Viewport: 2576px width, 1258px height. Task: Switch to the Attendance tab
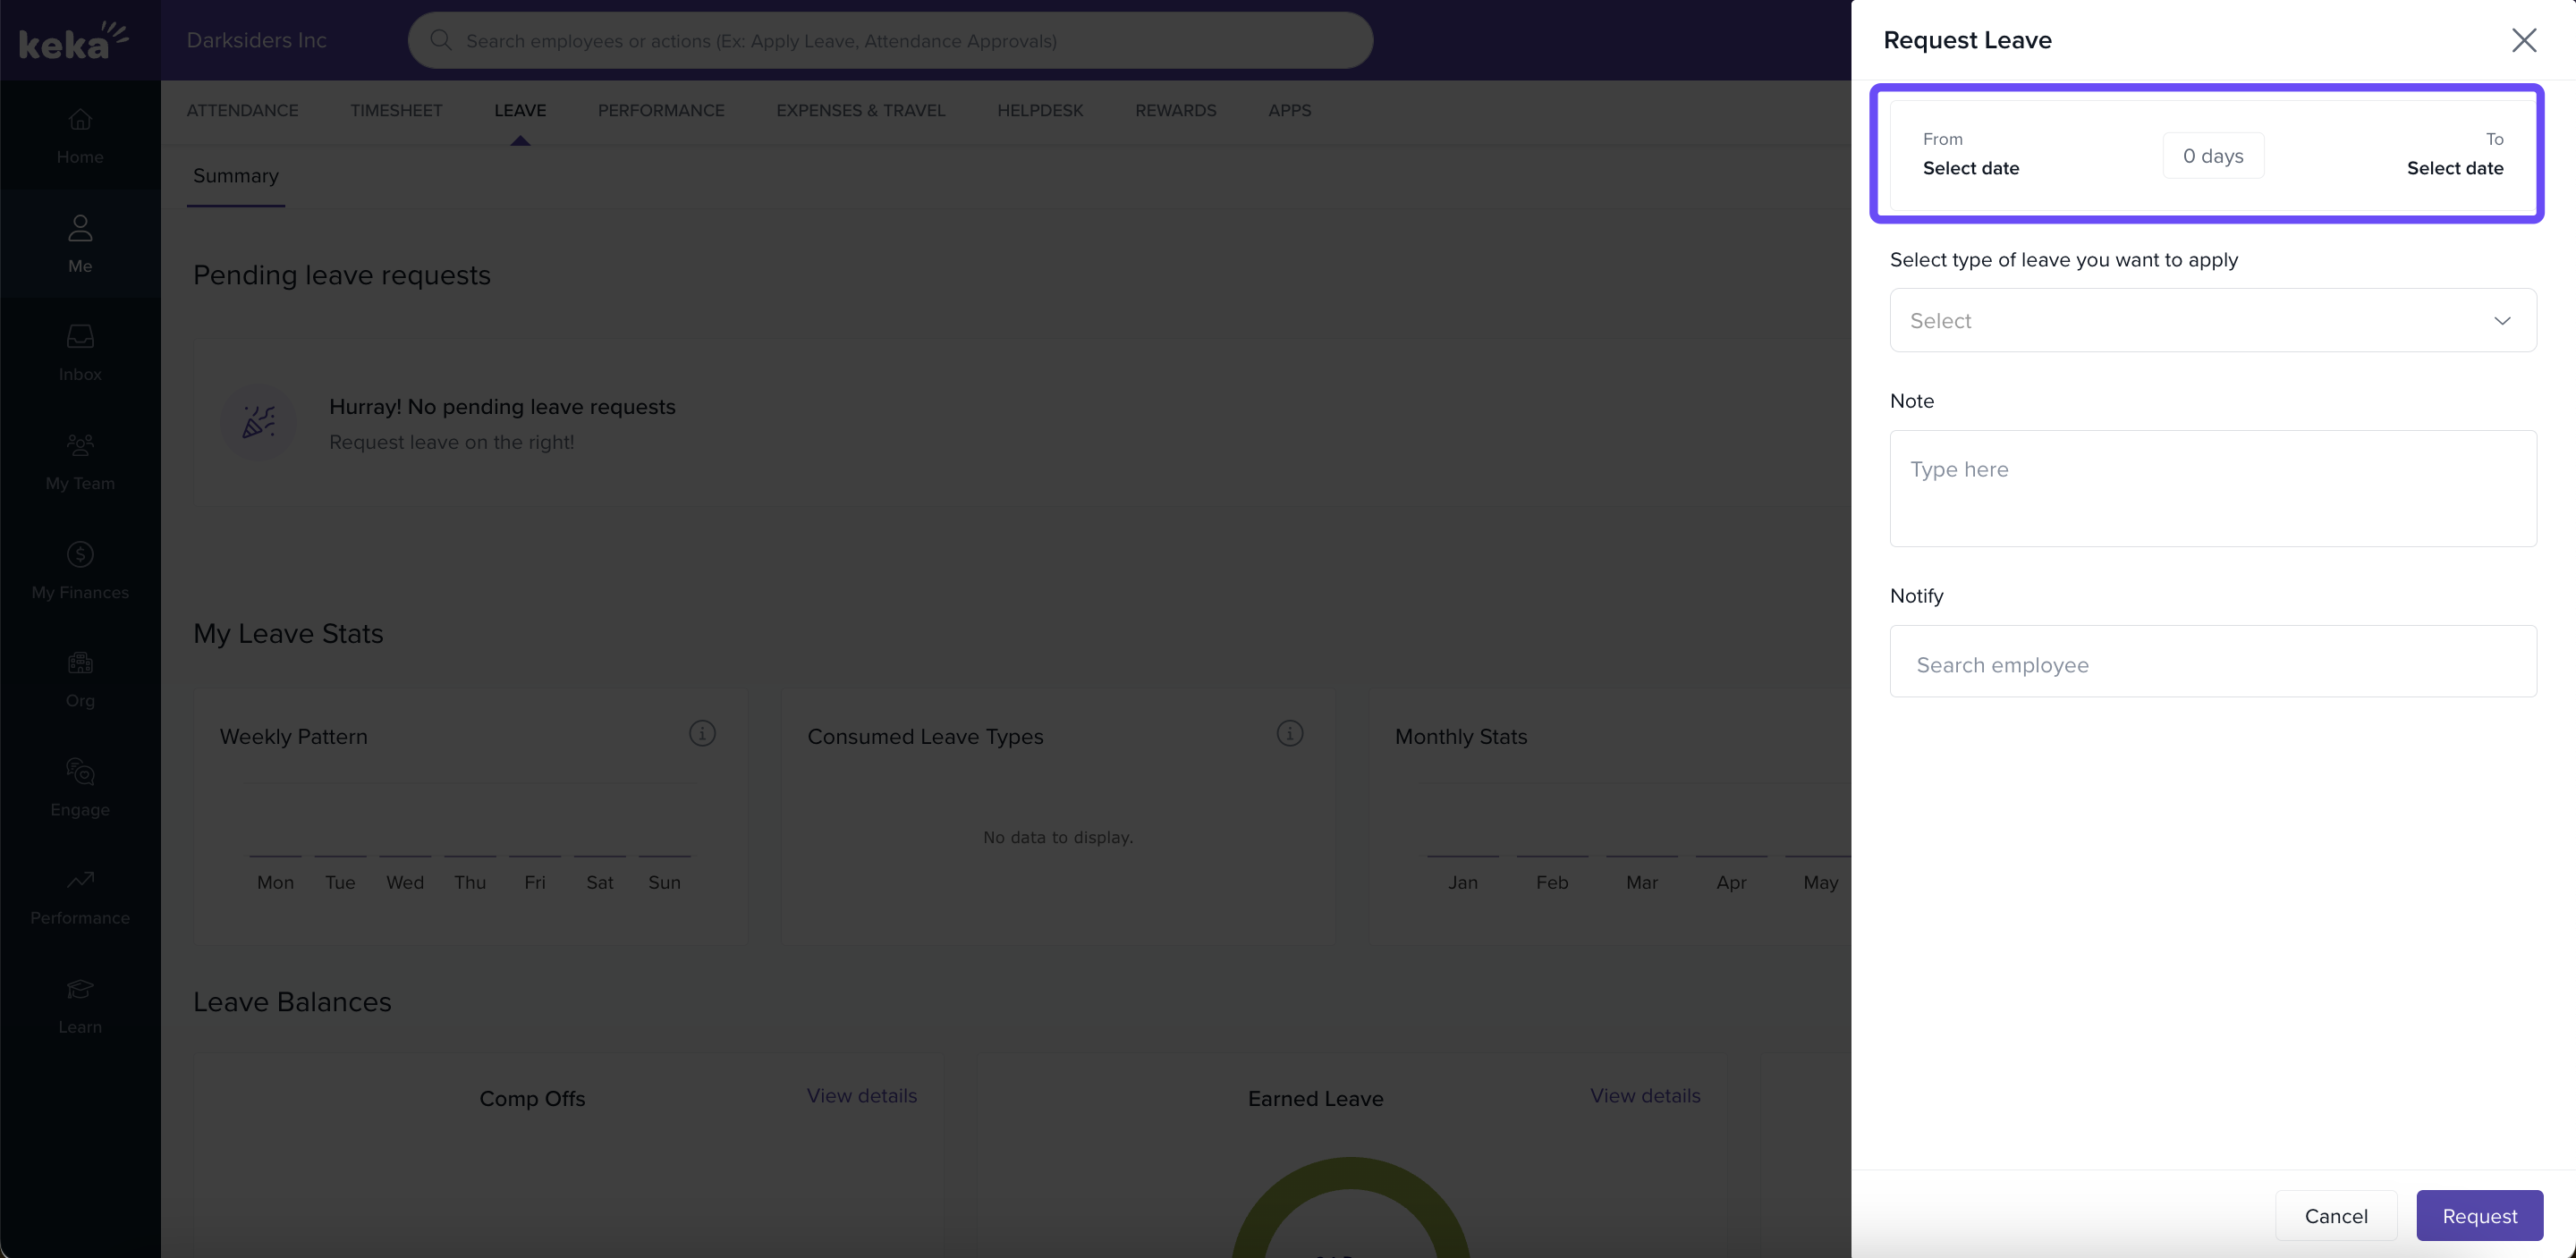(x=242, y=110)
